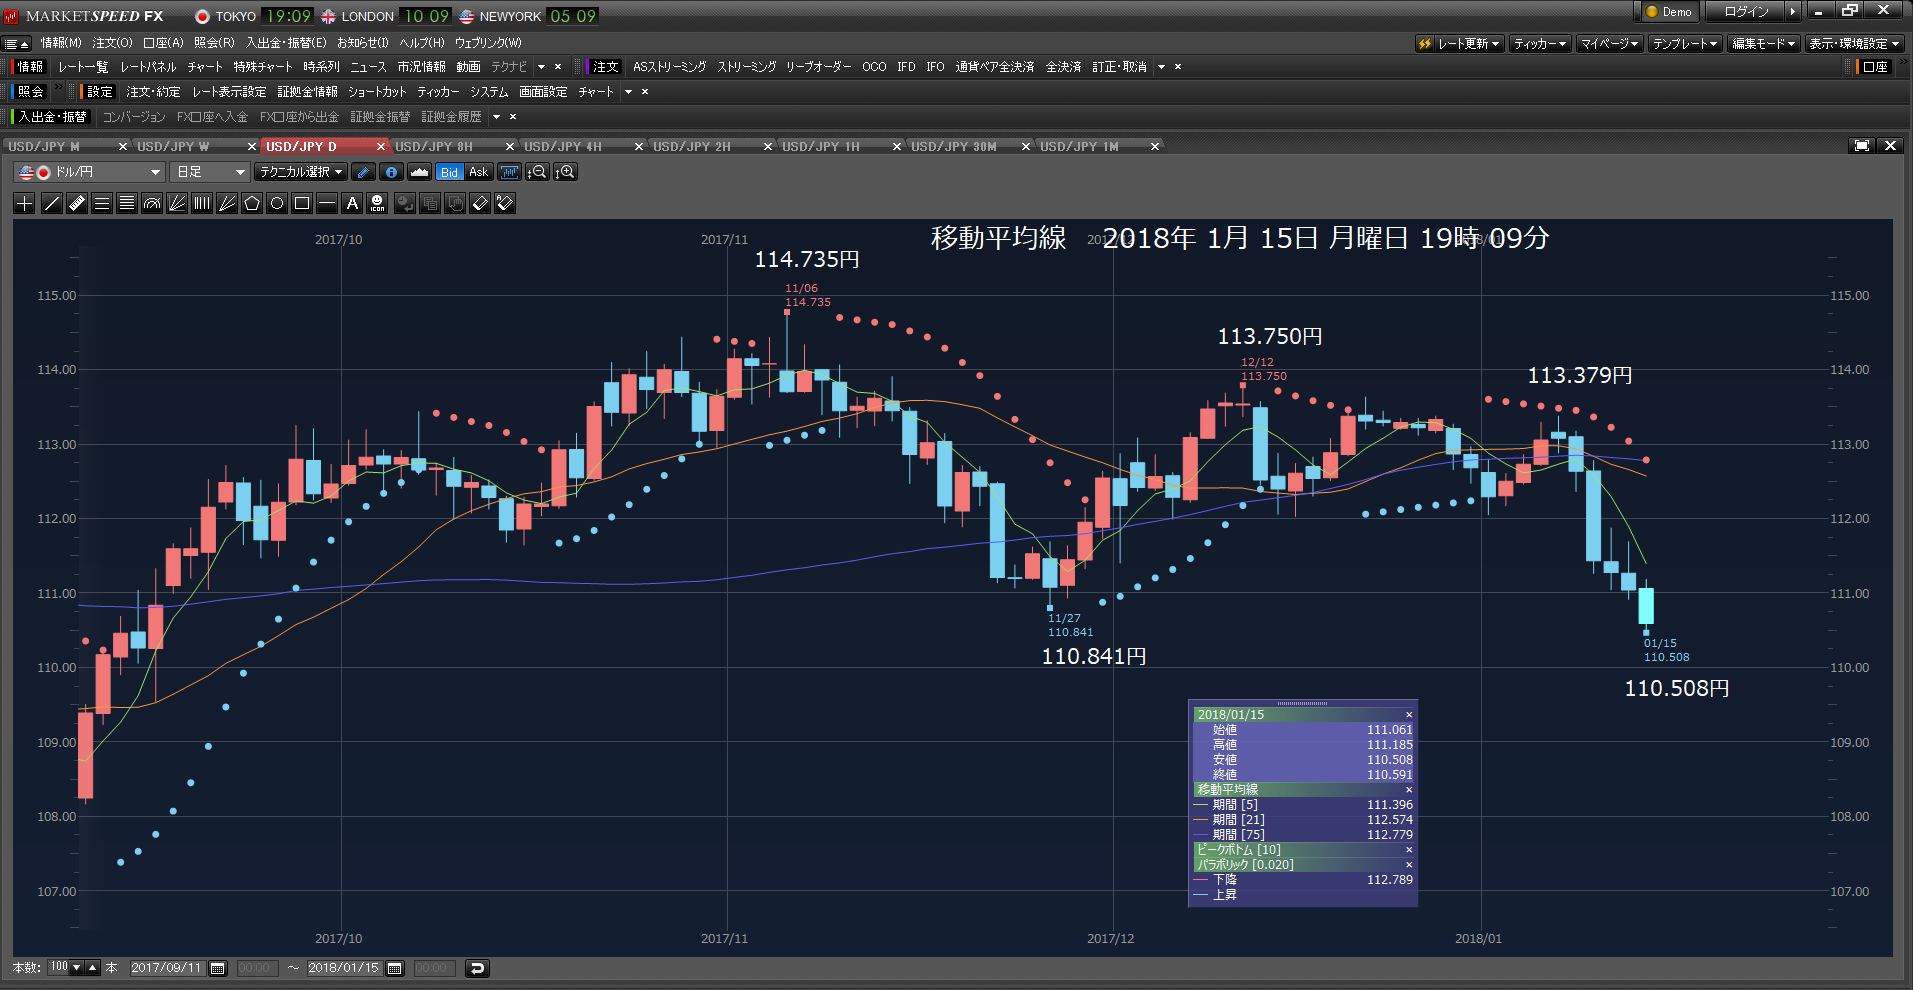Close the ピークボトム [10] indicator legend
The height and width of the screenshot is (990, 1913).
click(x=1409, y=850)
